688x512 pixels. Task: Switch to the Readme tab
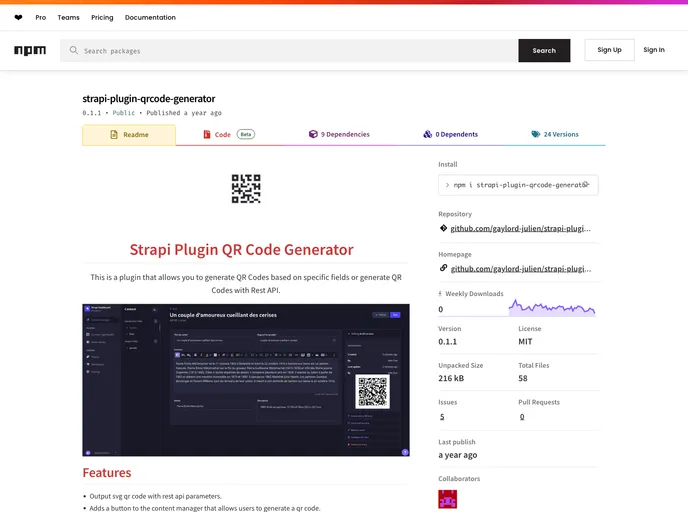[x=129, y=135]
